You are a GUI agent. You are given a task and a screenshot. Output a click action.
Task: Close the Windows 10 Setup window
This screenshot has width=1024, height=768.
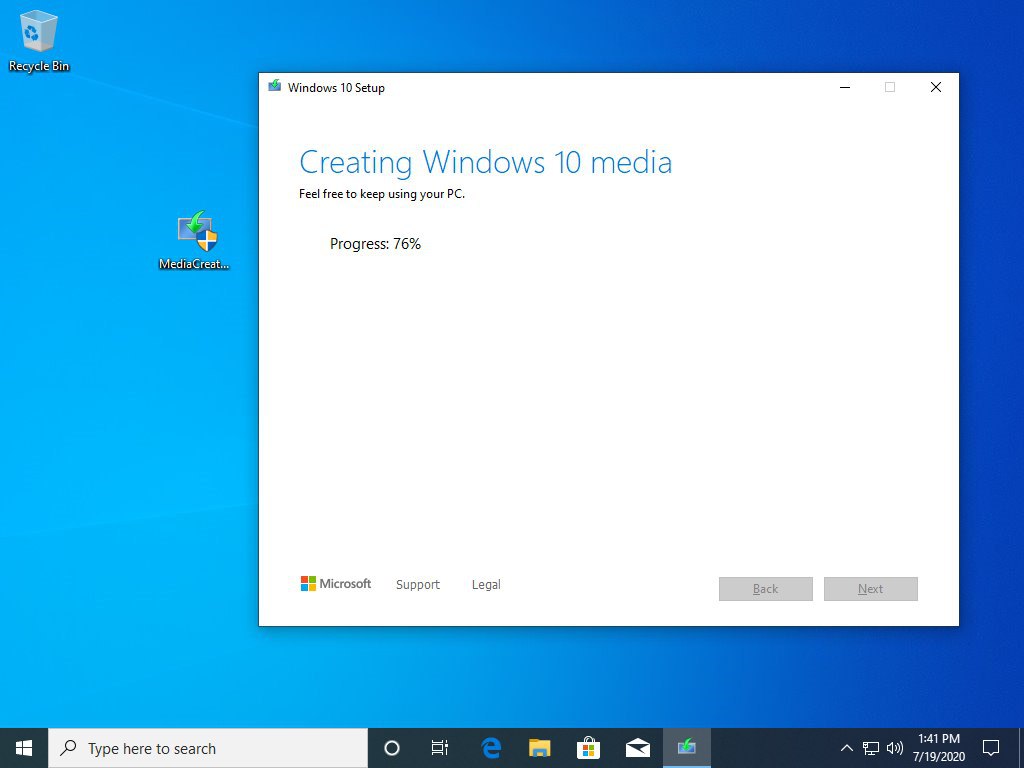pyautogui.click(x=936, y=87)
